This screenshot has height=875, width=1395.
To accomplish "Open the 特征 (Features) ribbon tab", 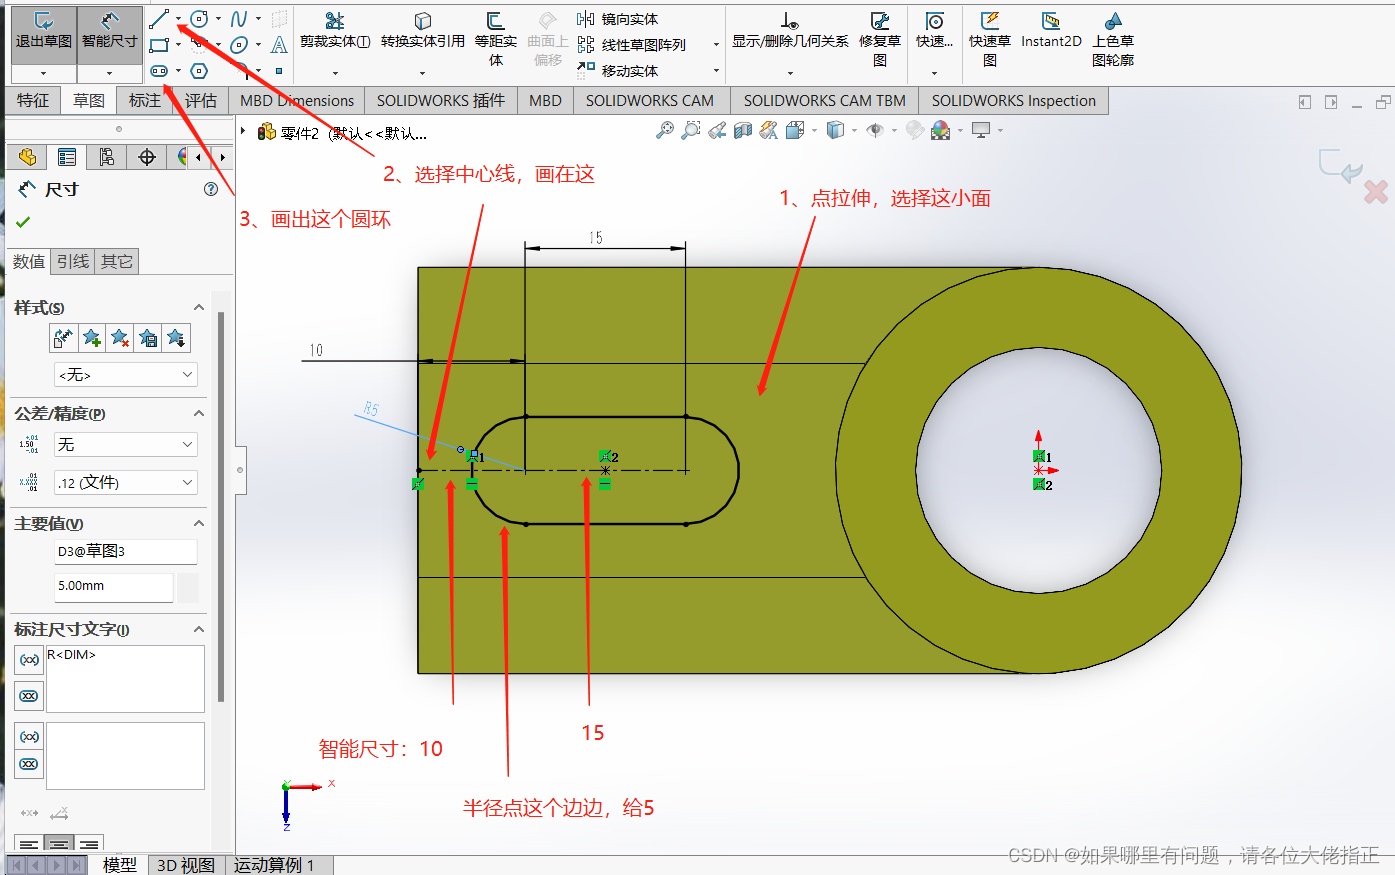I will [33, 100].
